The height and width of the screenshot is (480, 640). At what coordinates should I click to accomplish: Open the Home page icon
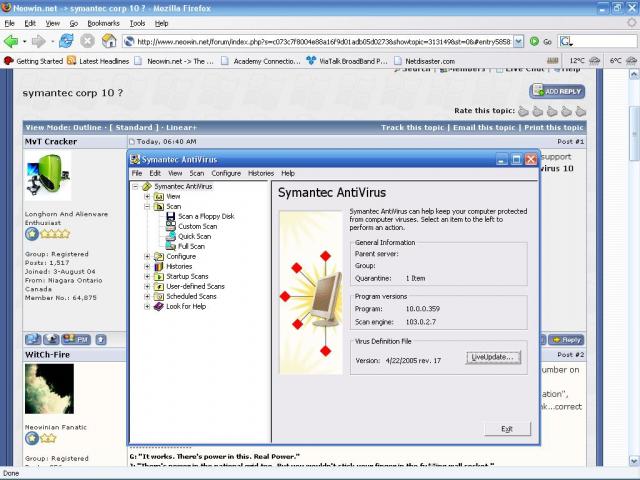click(109, 41)
